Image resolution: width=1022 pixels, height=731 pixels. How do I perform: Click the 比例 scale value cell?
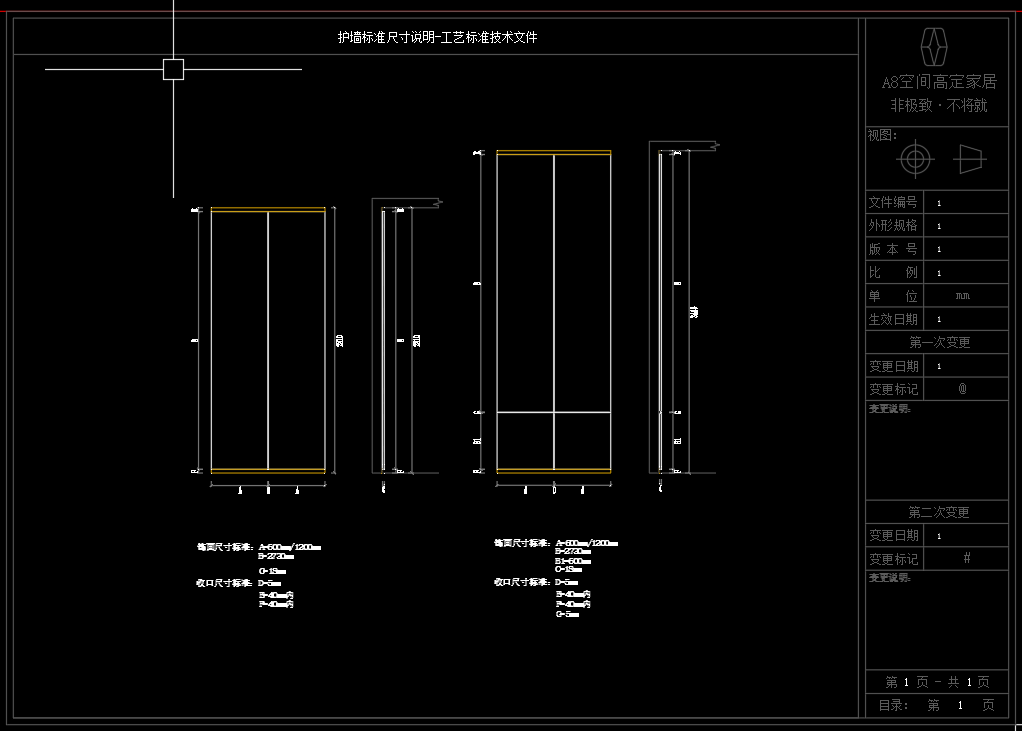966,273
